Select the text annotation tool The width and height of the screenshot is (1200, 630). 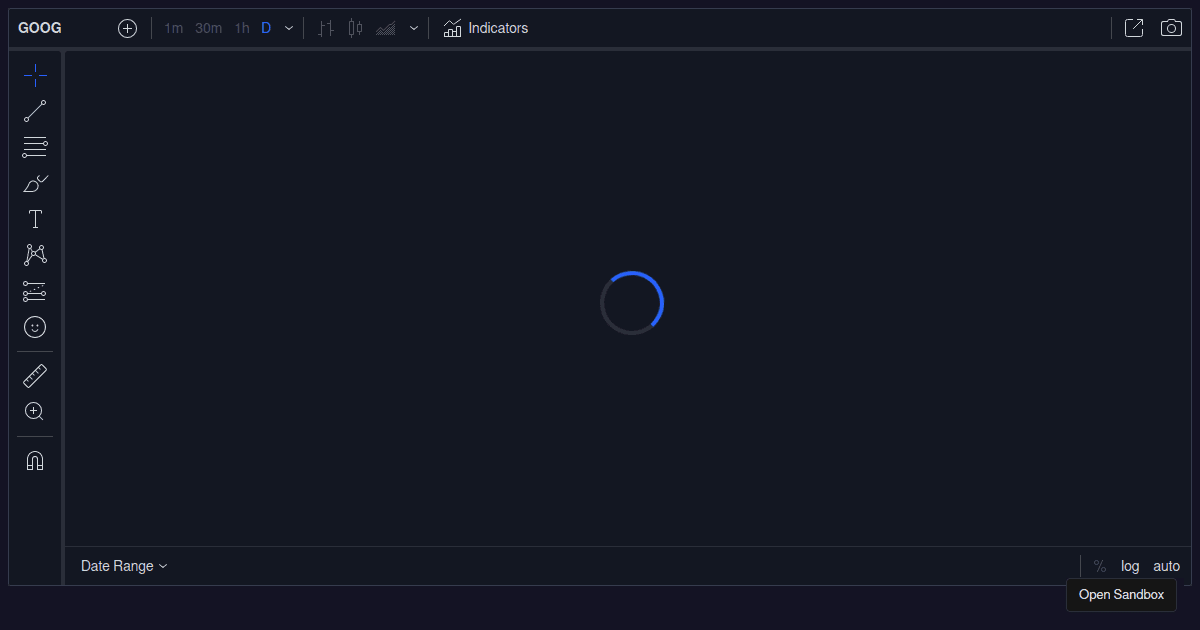35,218
